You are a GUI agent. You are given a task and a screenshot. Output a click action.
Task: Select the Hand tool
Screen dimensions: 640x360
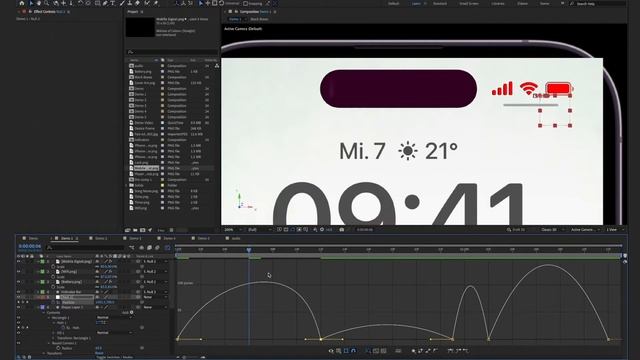[x=39, y=3]
